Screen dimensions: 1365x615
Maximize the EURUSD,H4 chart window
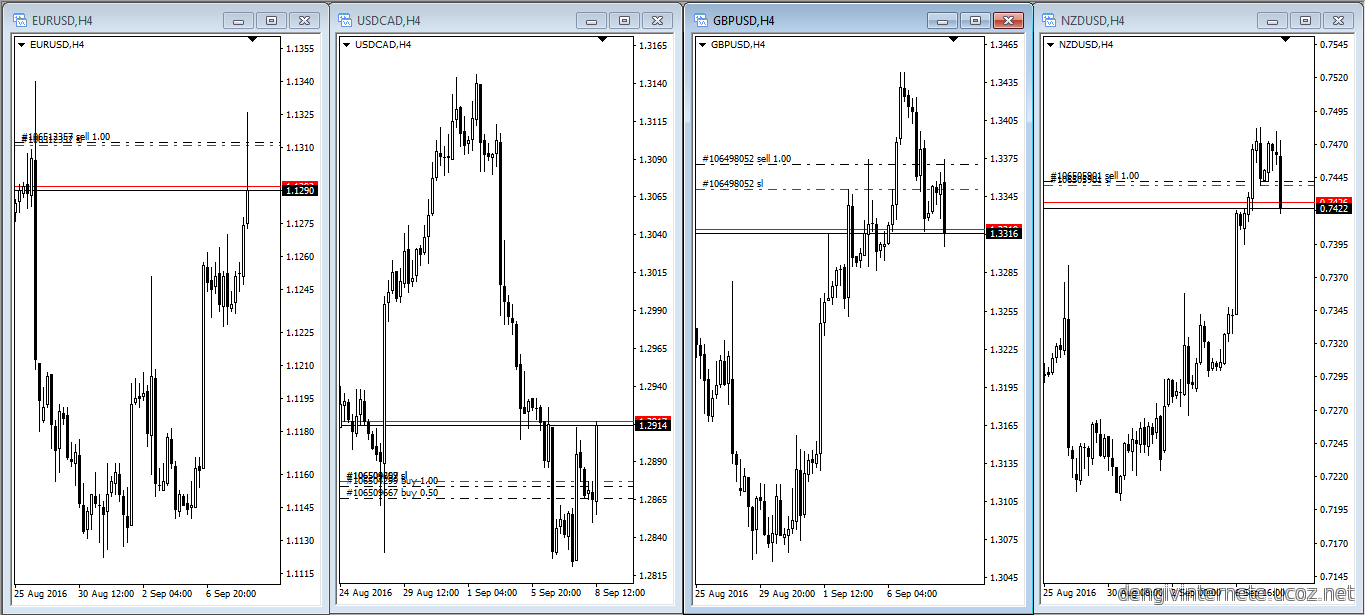(x=271, y=20)
